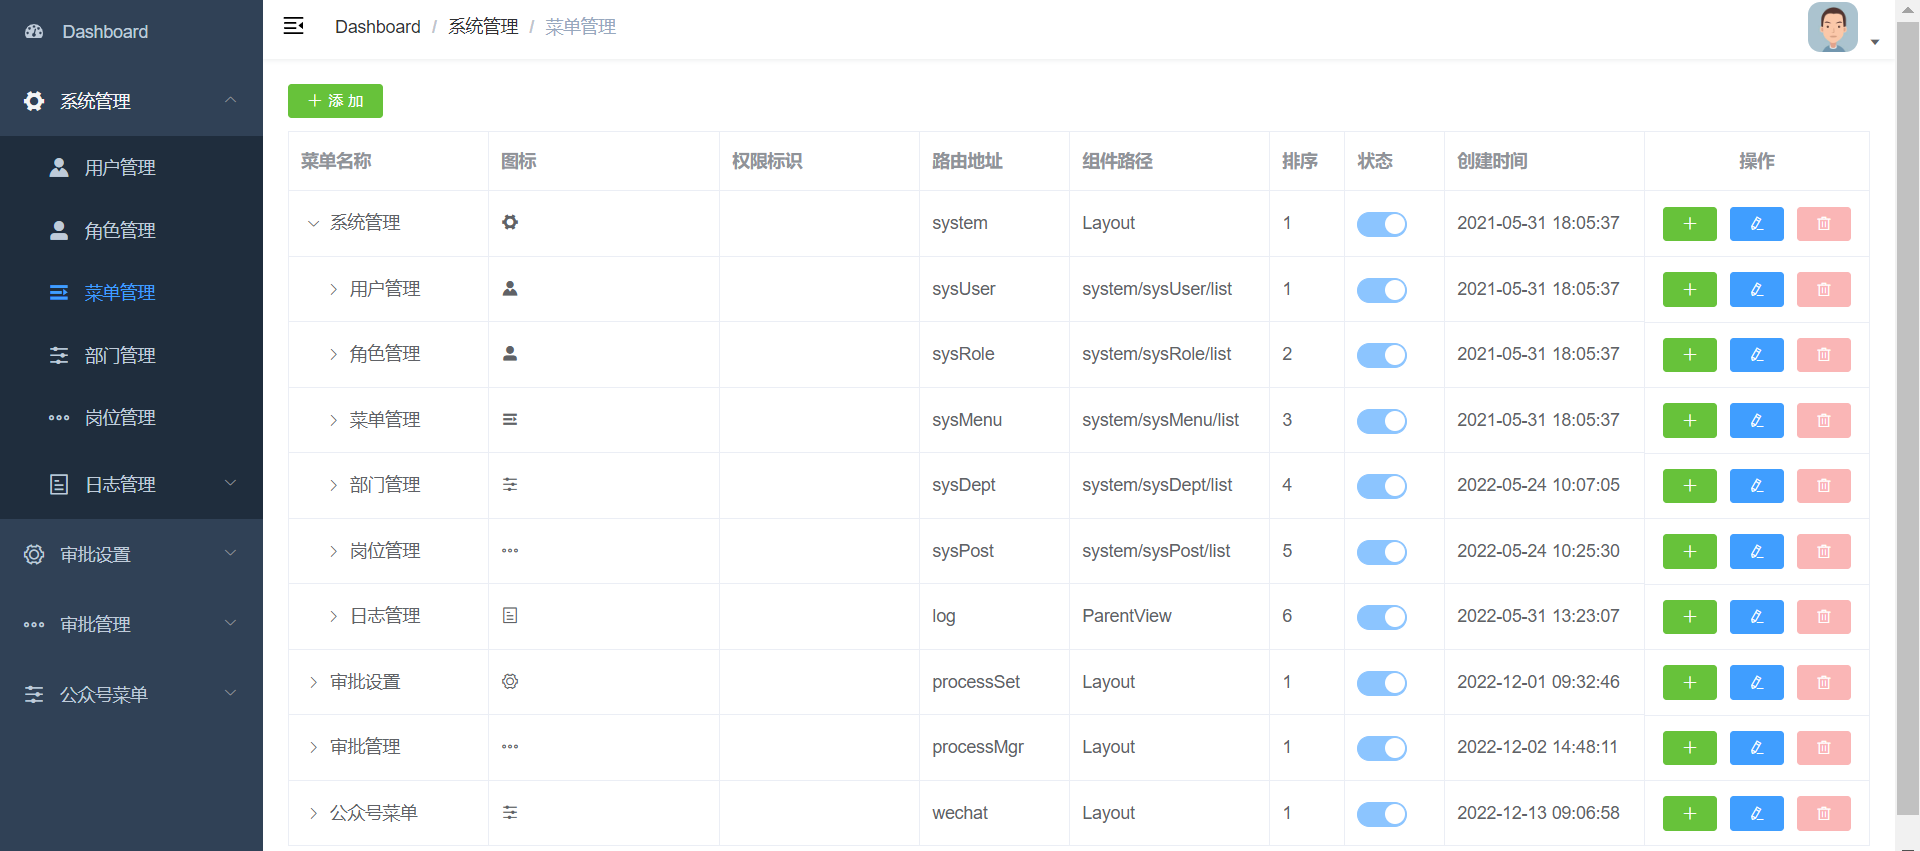Viewport: 1920px width, 851px height.
Task: Delete the sysRole menu row
Action: pos(1824,355)
